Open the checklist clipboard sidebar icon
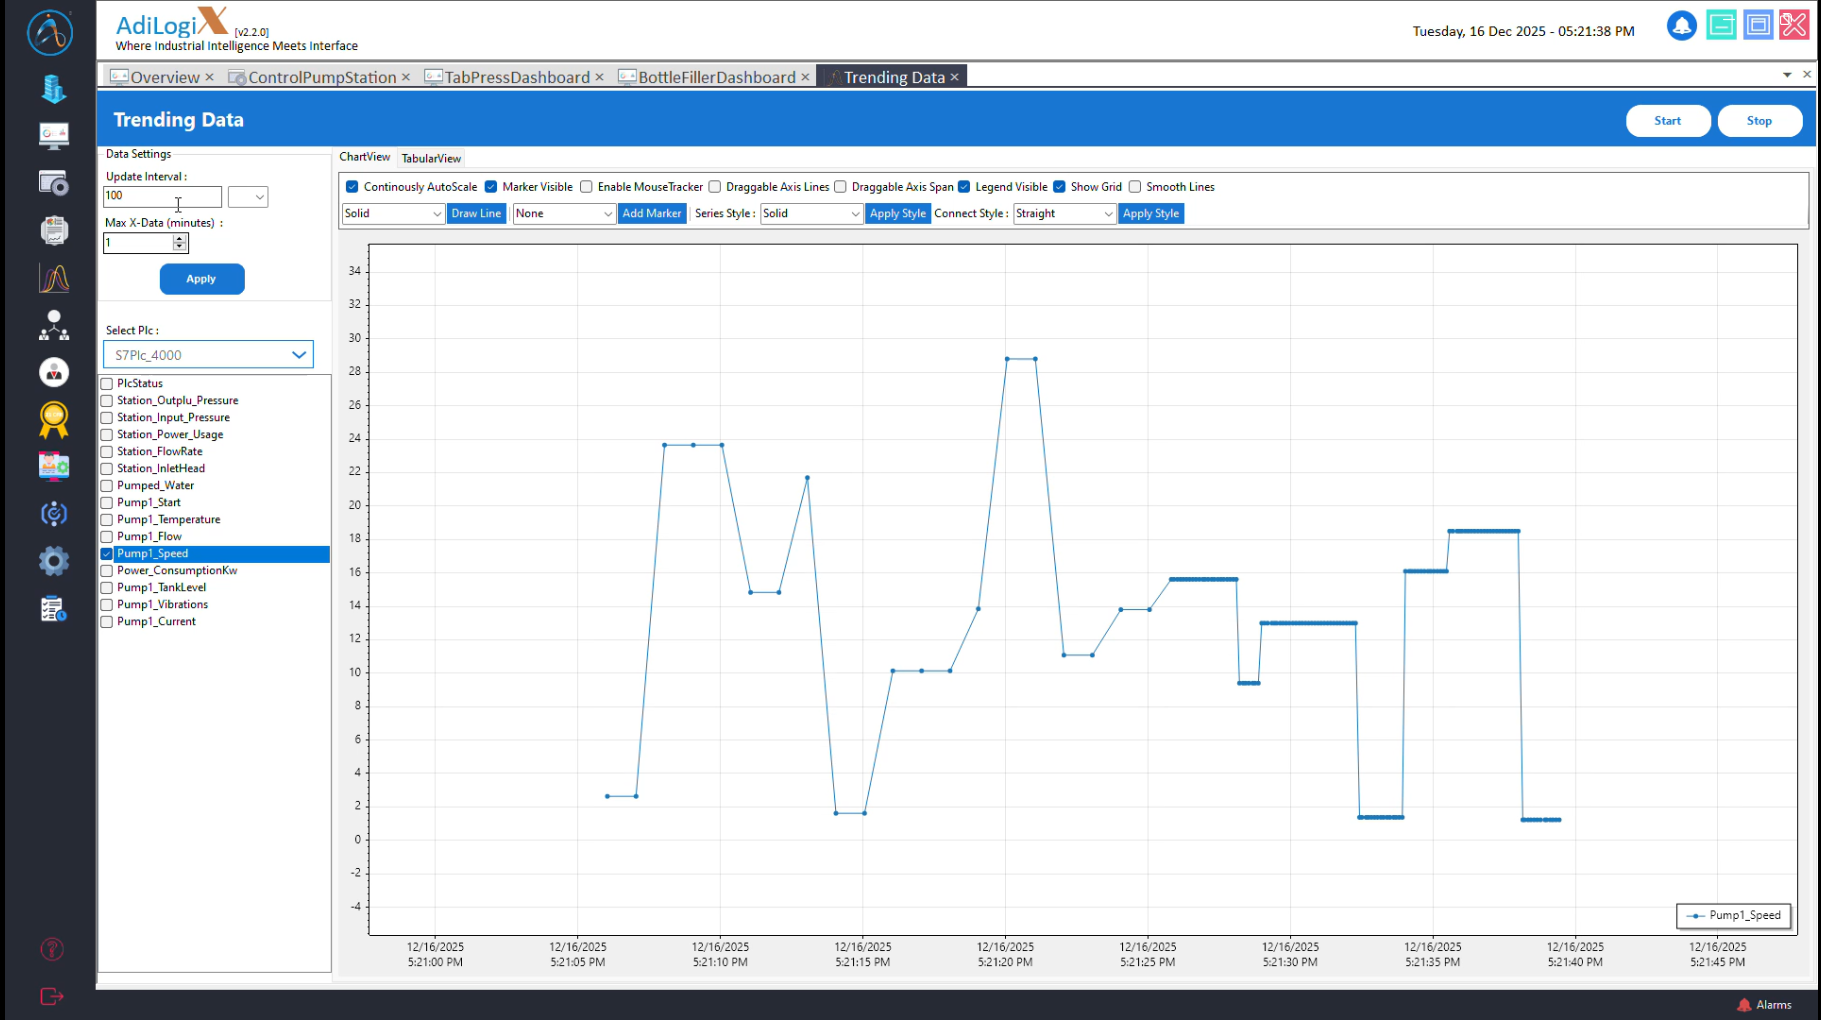 pyautogui.click(x=54, y=608)
